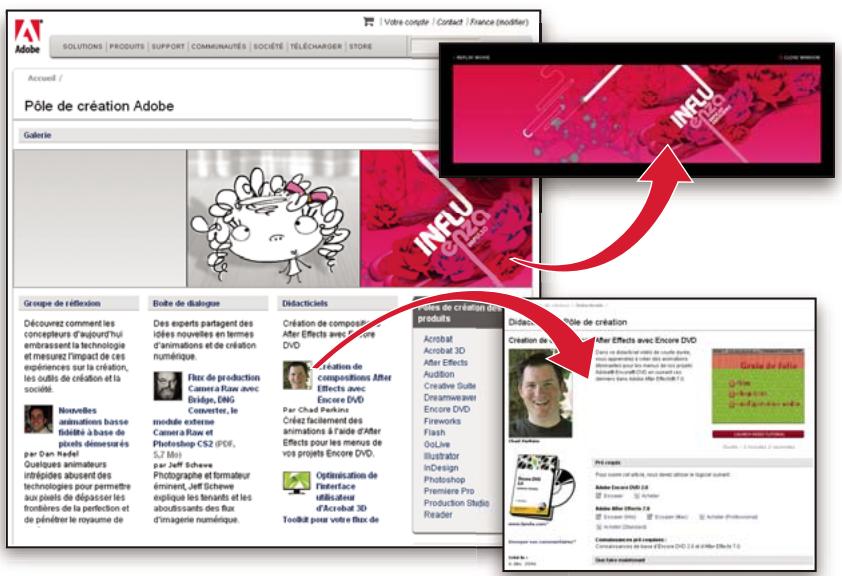842x576 pixels.
Task: Select Reader in product list
Action: pyautogui.click(x=438, y=515)
